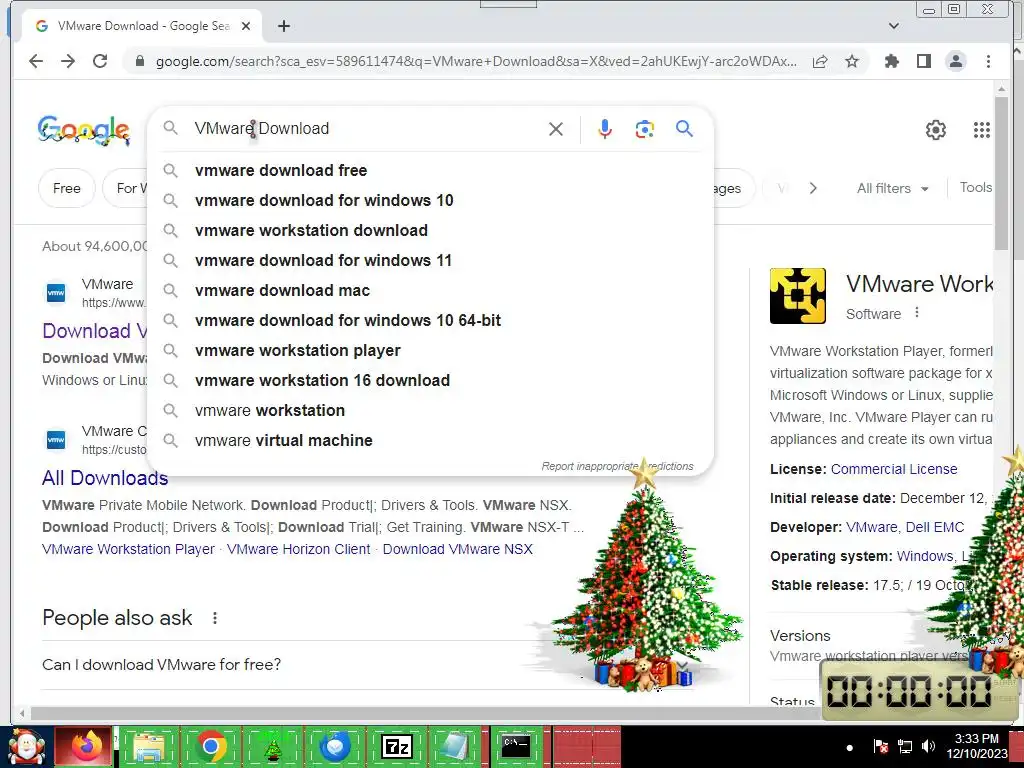The height and width of the screenshot is (768, 1024).
Task: Click the Google holiday logo
Action: click(84, 129)
